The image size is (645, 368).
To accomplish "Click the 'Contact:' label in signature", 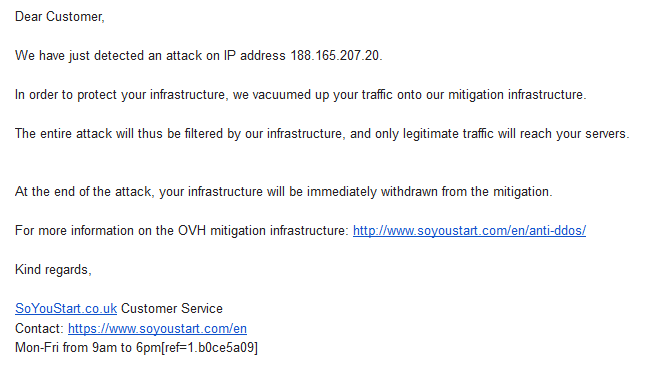I will coord(39,329).
